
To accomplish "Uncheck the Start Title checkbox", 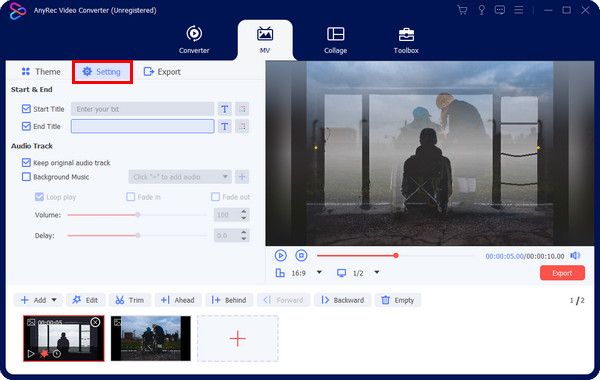I will pyautogui.click(x=26, y=109).
